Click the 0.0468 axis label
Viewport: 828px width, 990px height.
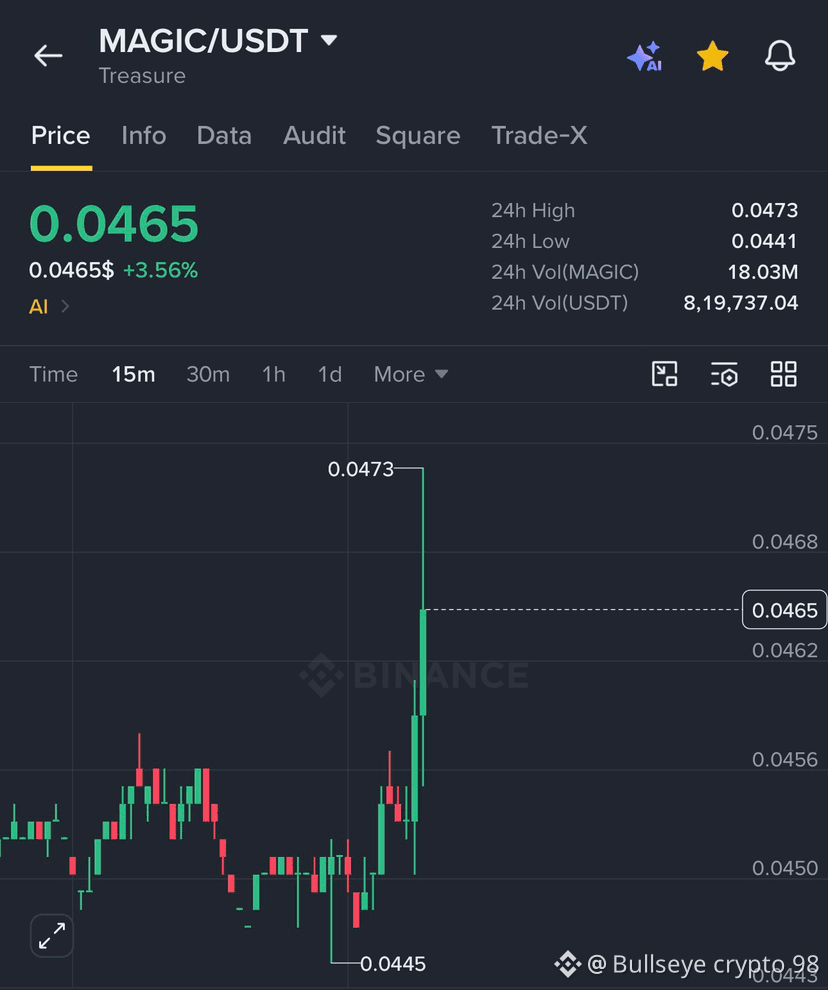(785, 542)
